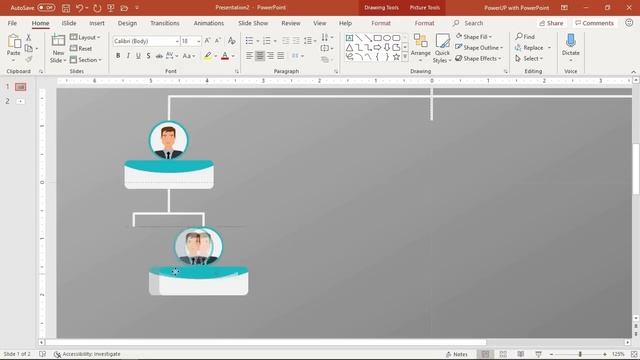The height and width of the screenshot is (360, 640).
Task: Undo the last action
Action: tap(80, 8)
